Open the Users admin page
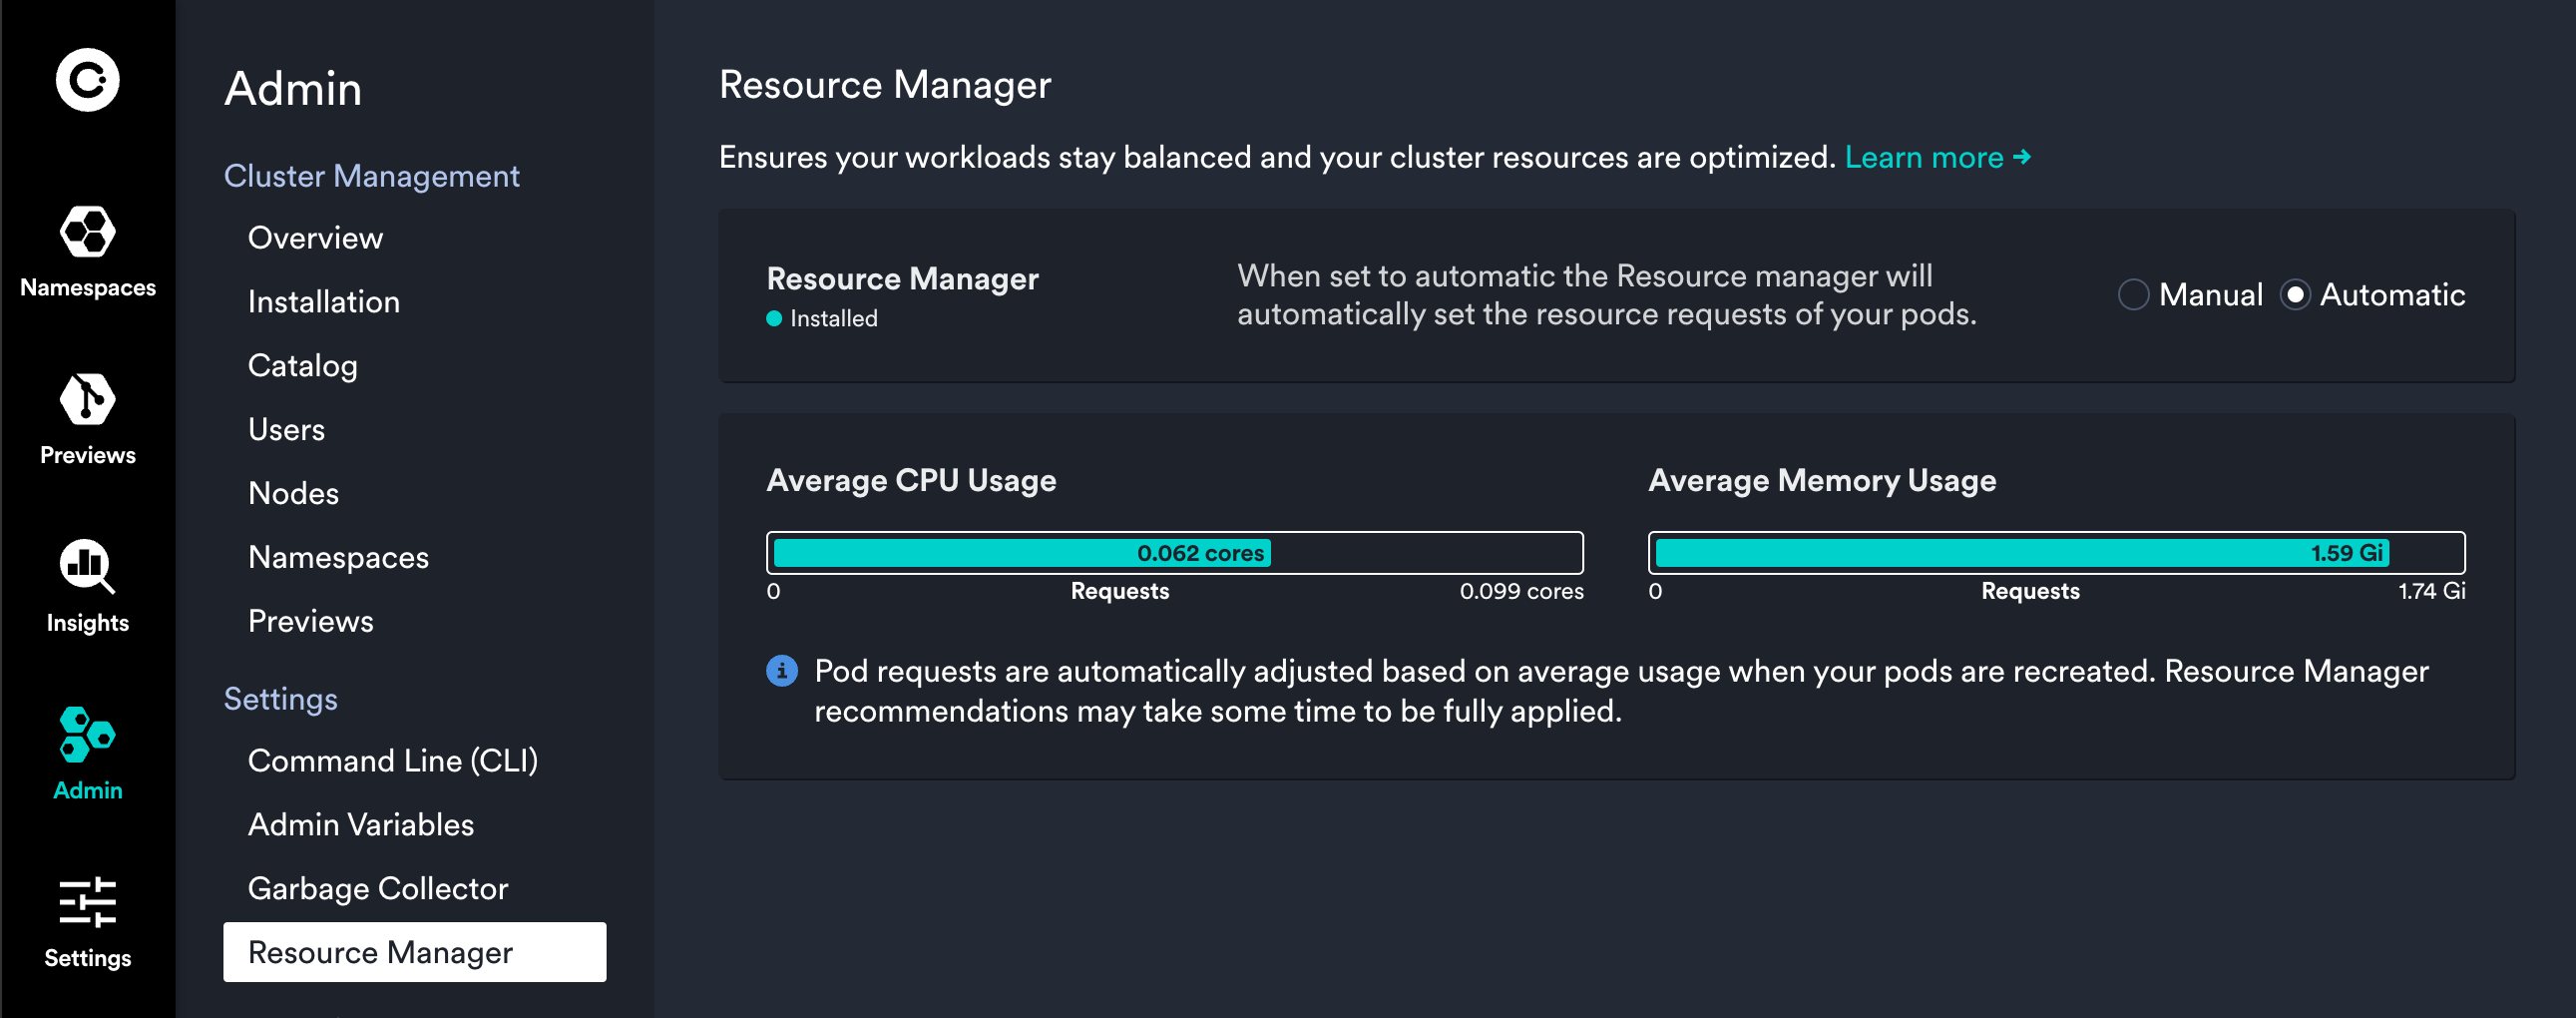The height and width of the screenshot is (1018, 2576). [286, 430]
